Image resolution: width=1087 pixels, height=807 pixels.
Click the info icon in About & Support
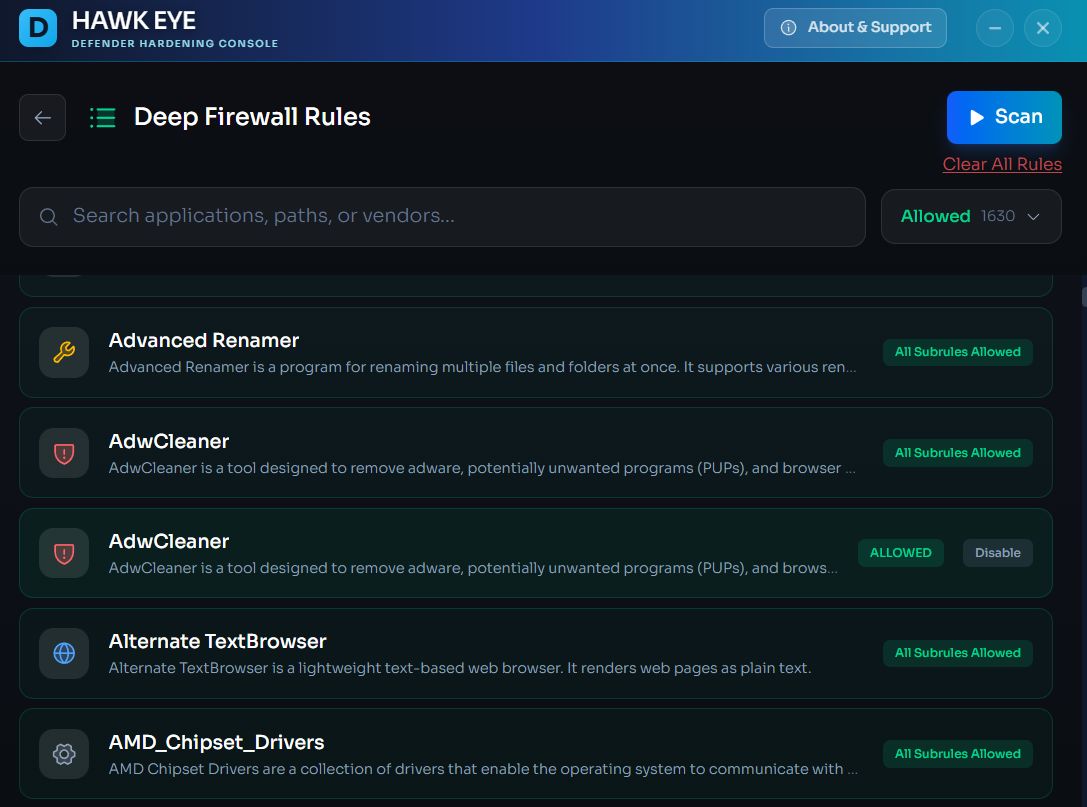[788, 28]
